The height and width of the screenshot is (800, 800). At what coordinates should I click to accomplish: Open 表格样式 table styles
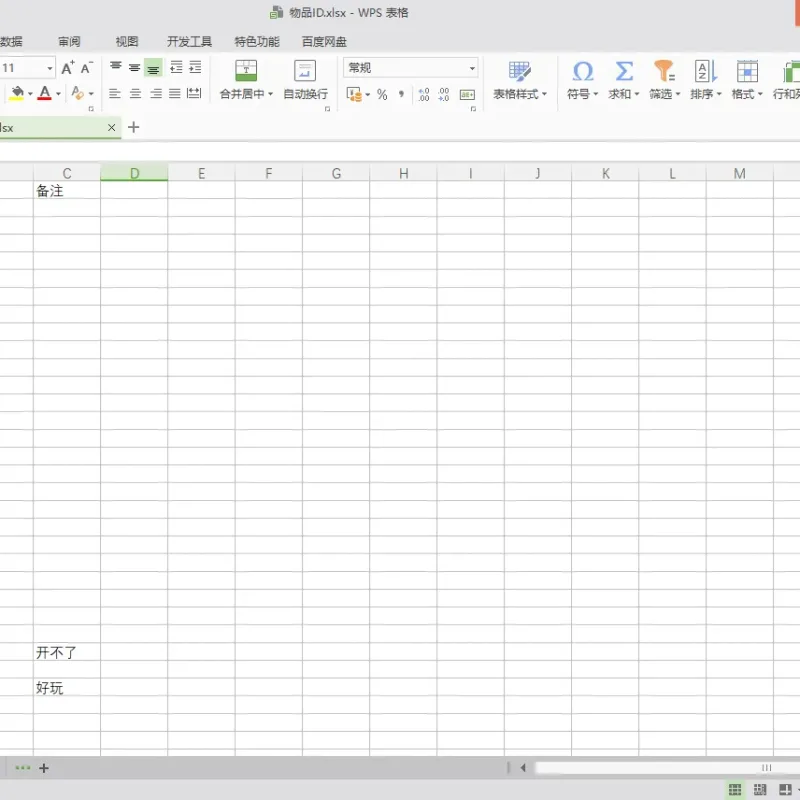[x=520, y=79]
